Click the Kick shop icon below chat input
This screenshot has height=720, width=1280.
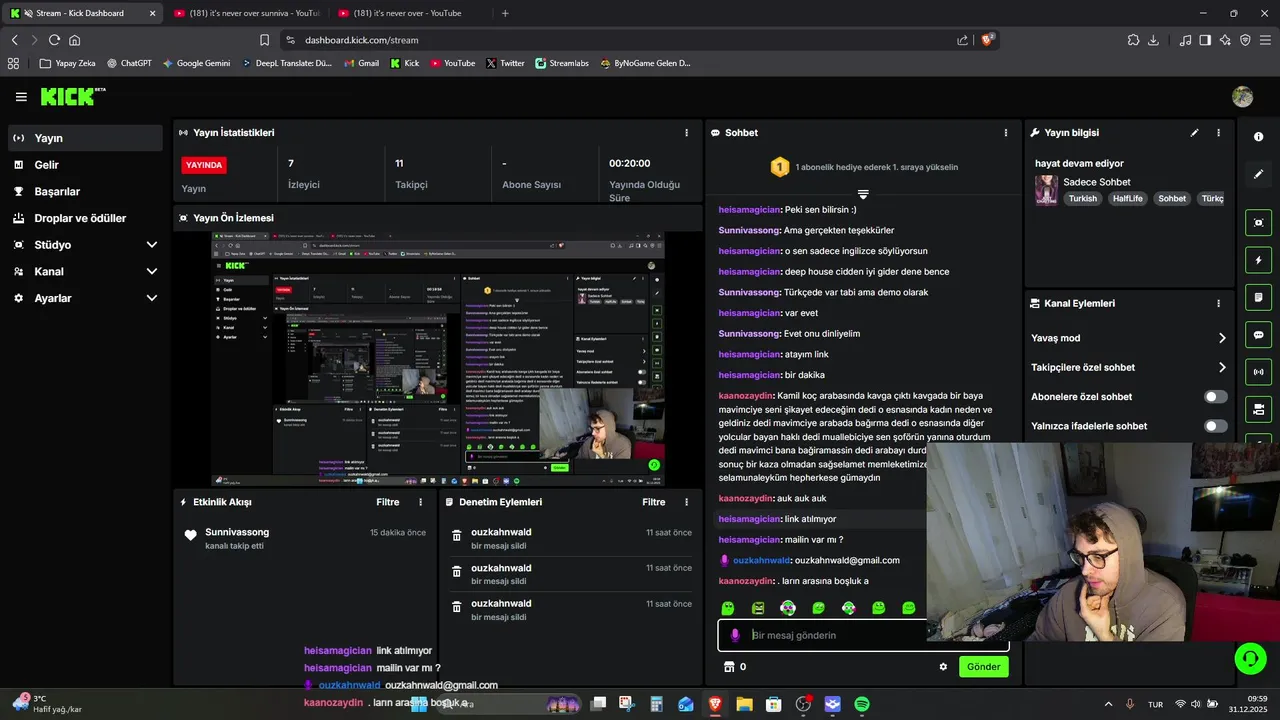pos(728,667)
